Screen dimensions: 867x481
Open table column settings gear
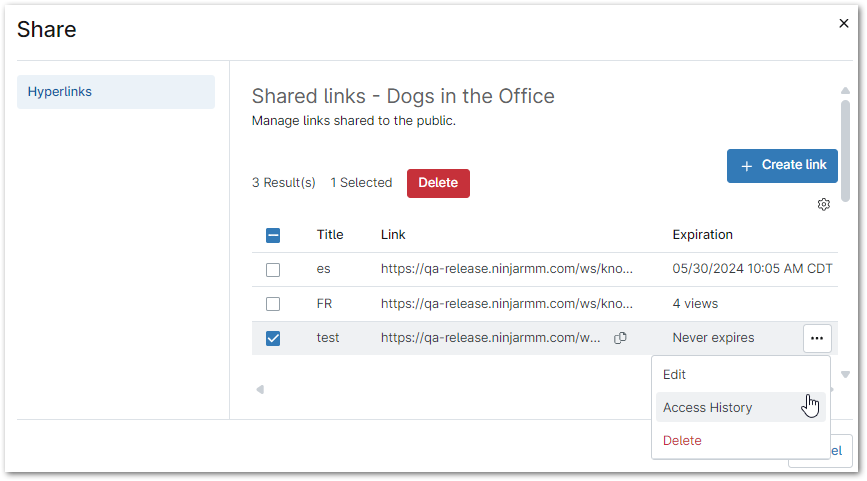click(824, 204)
